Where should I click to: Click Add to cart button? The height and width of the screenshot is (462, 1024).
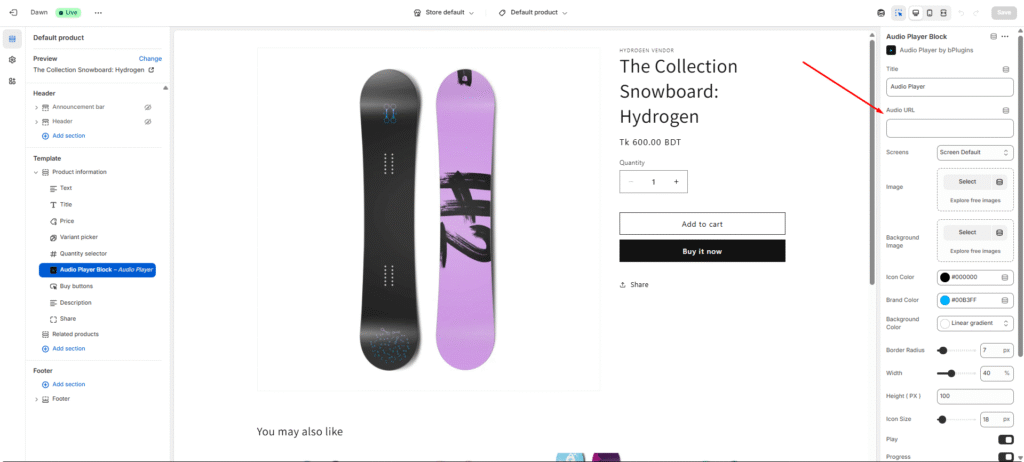point(702,224)
